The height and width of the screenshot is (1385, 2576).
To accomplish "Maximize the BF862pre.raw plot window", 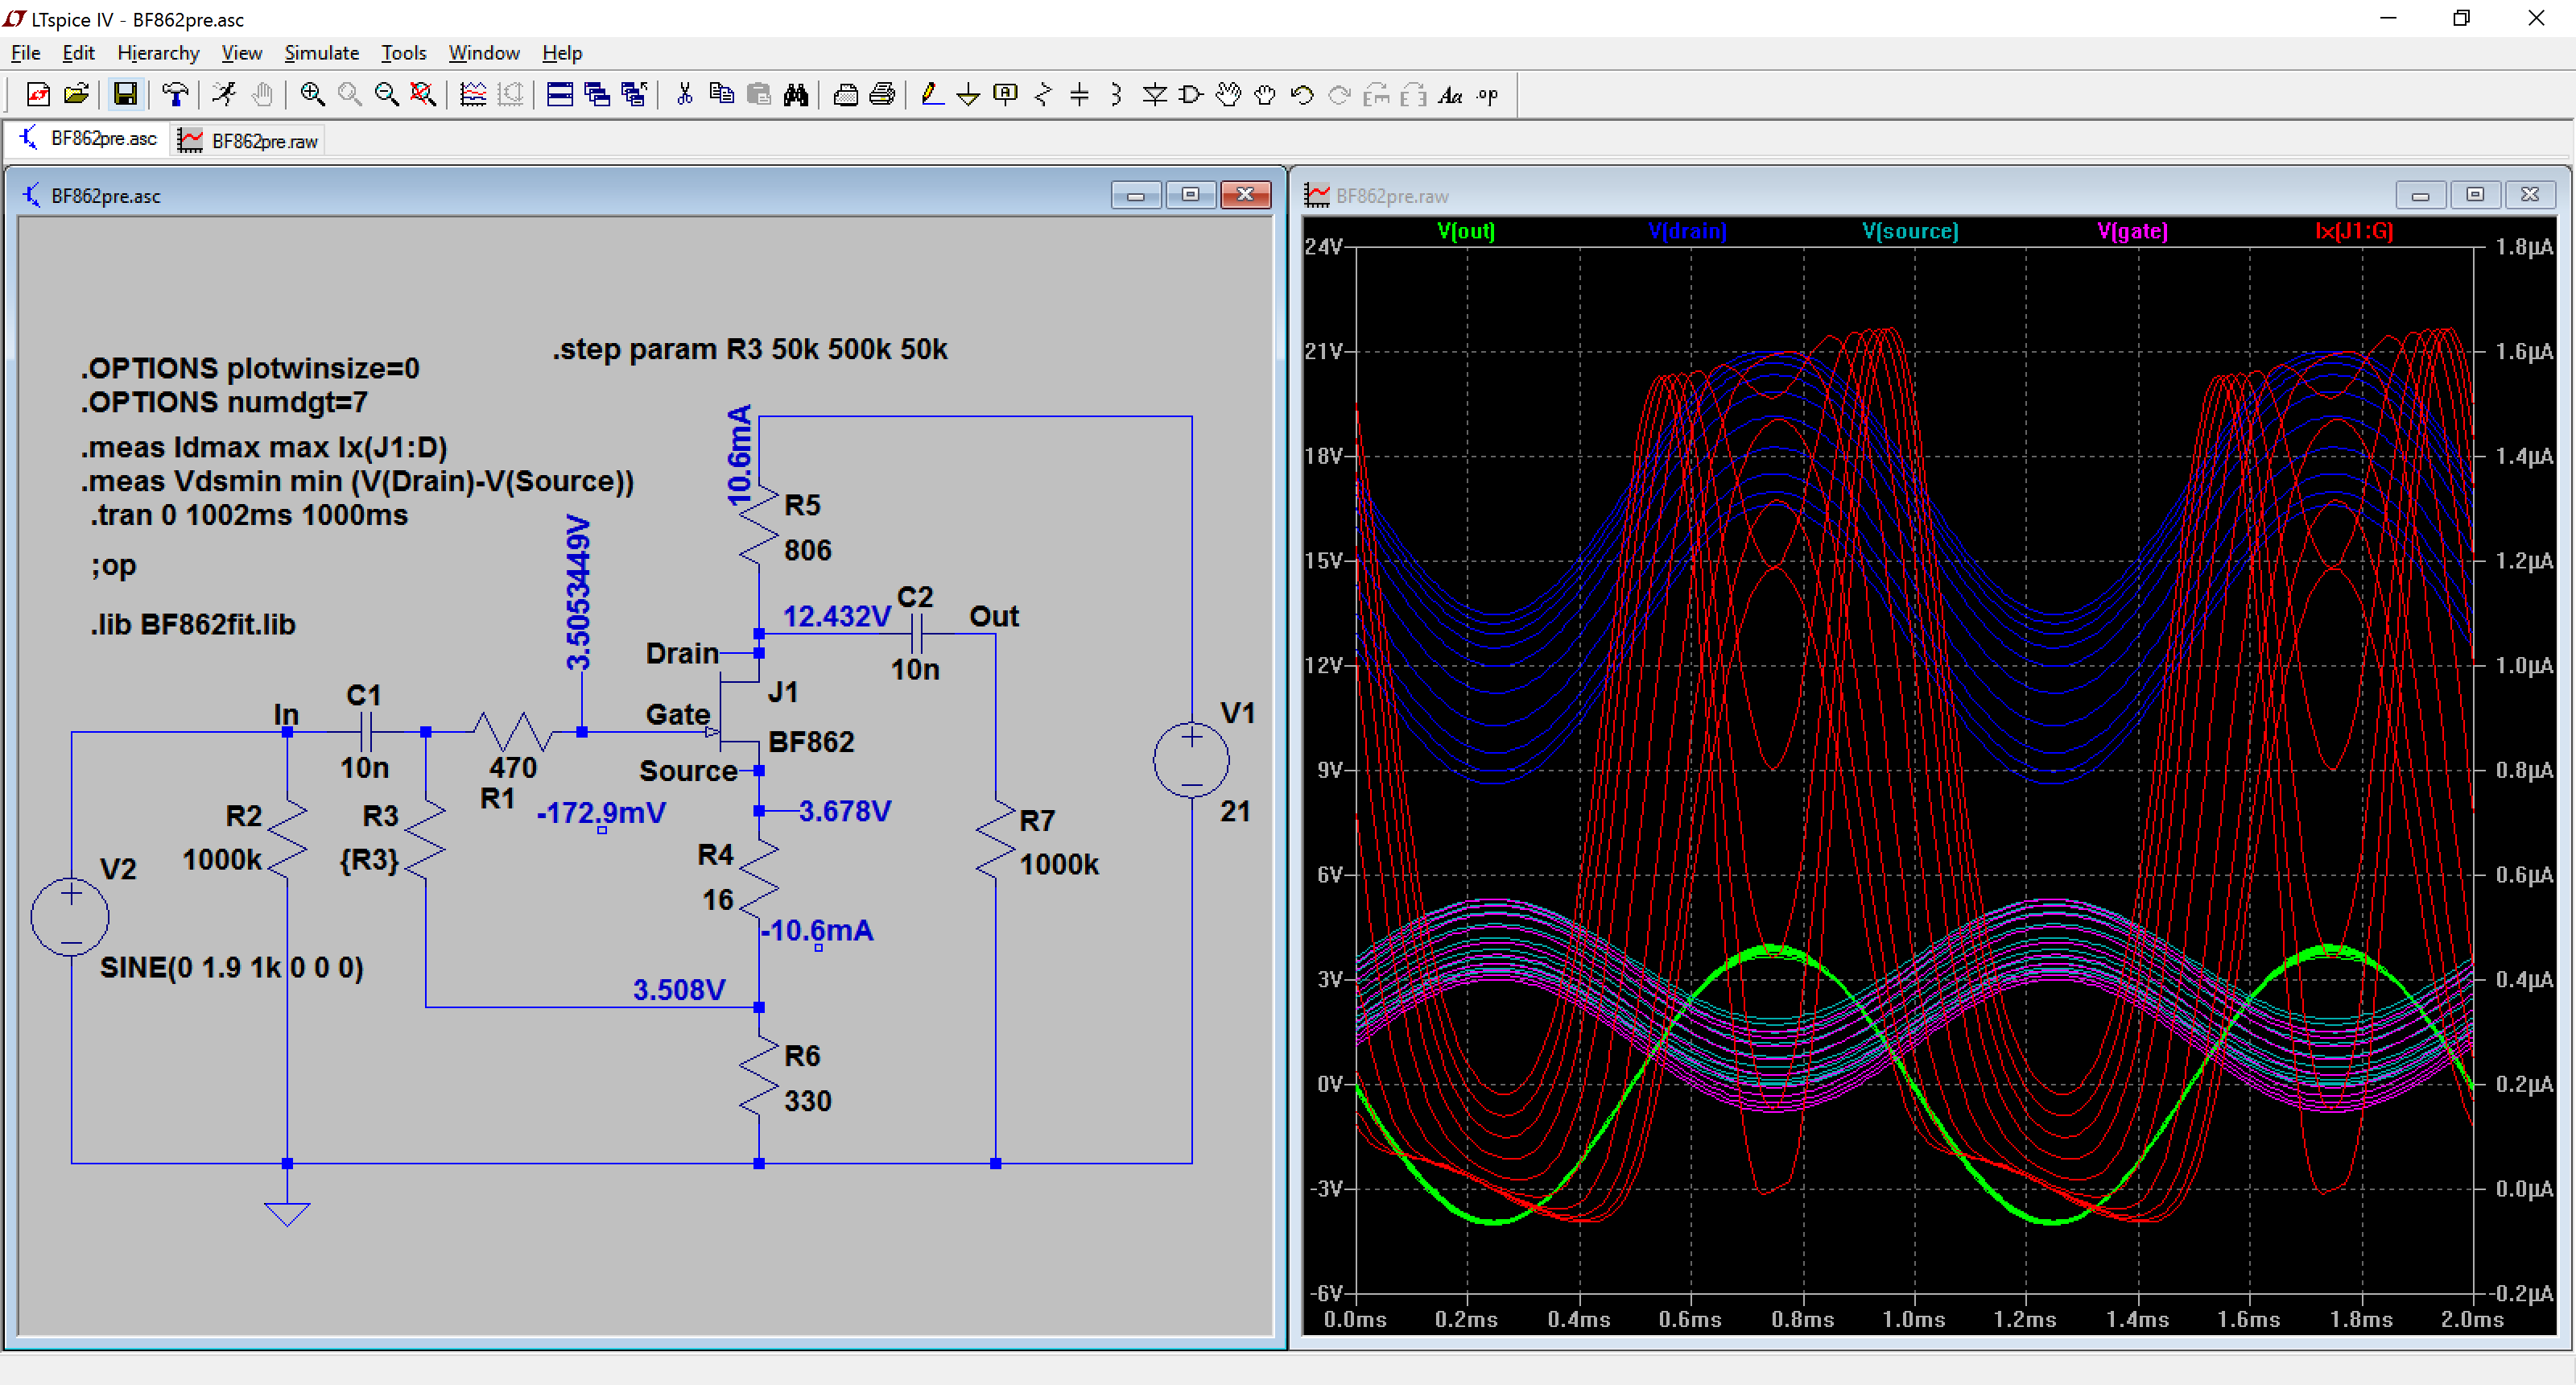I will click(x=2475, y=195).
